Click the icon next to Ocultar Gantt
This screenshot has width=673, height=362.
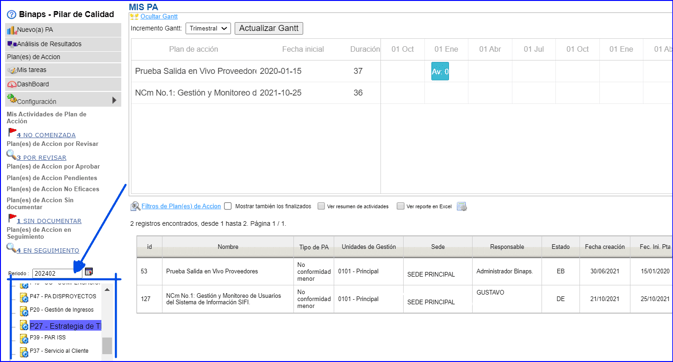point(134,17)
